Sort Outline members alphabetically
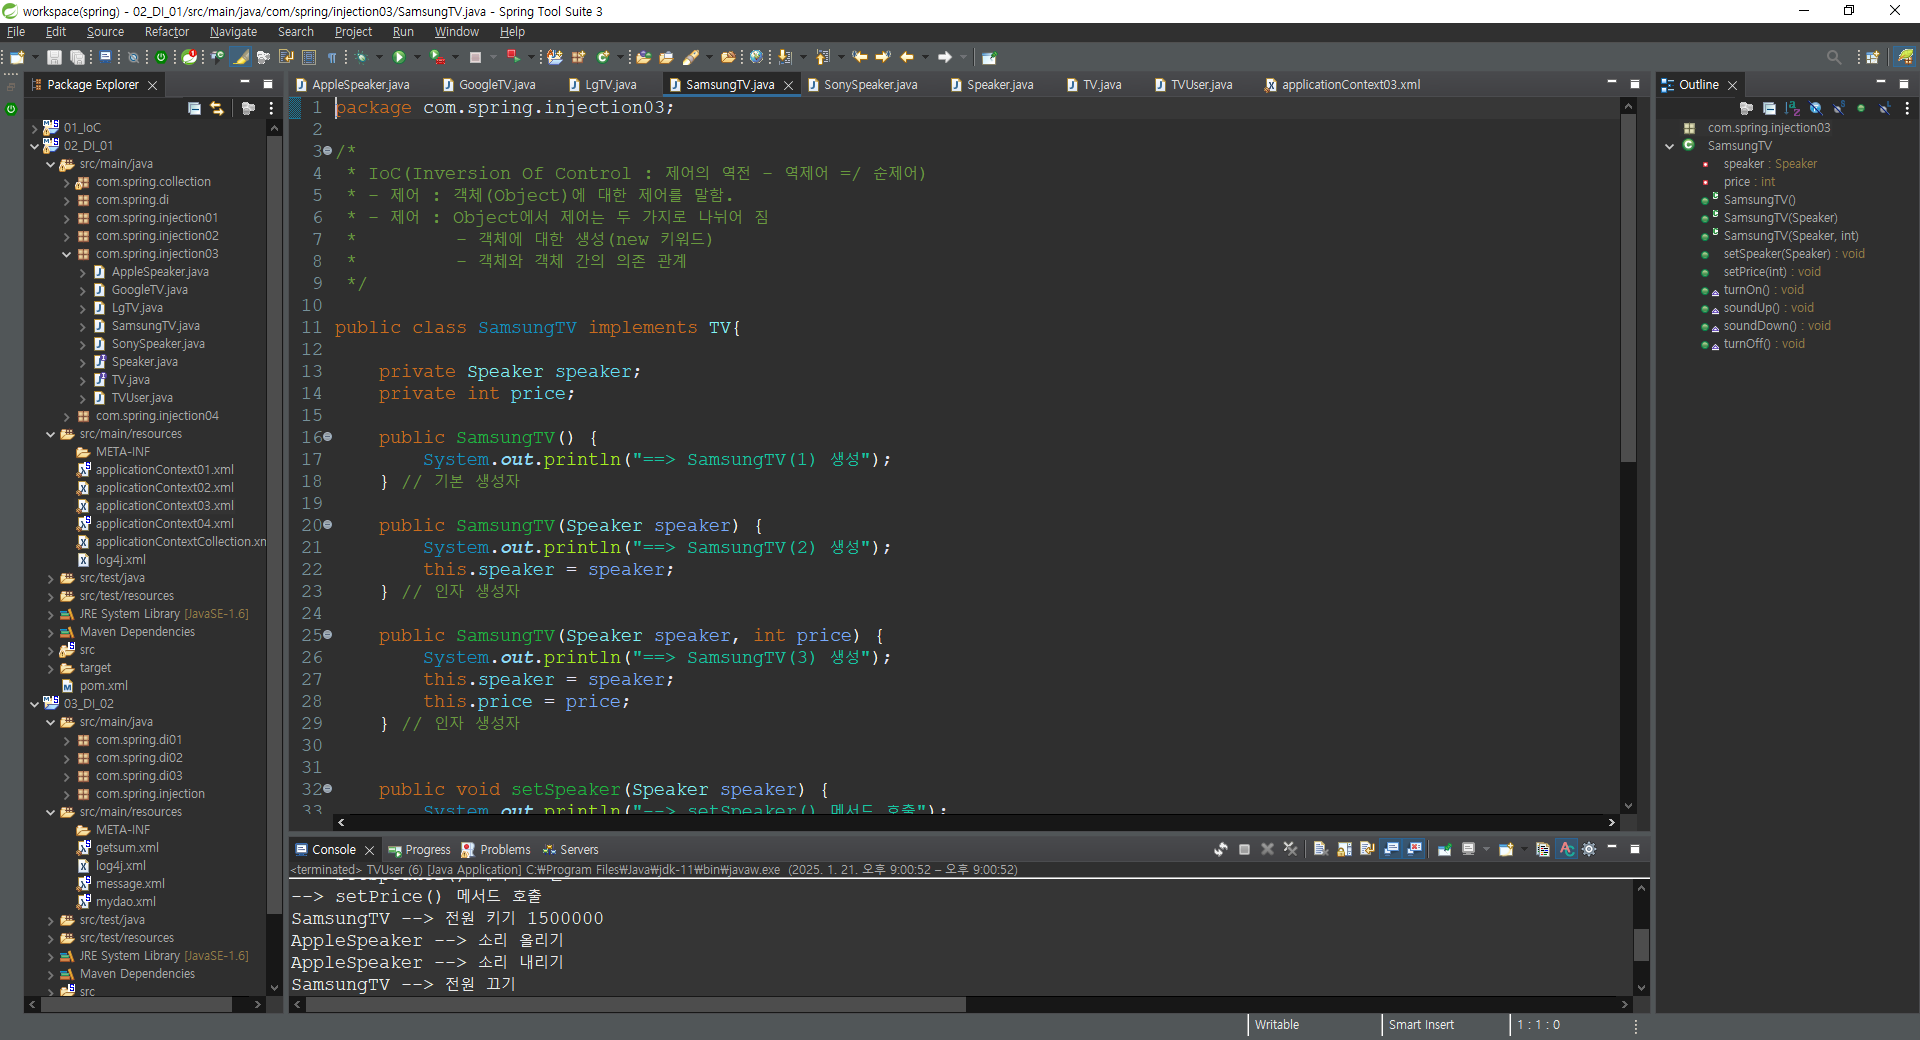The height and width of the screenshot is (1040, 1920). (x=1792, y=108)
